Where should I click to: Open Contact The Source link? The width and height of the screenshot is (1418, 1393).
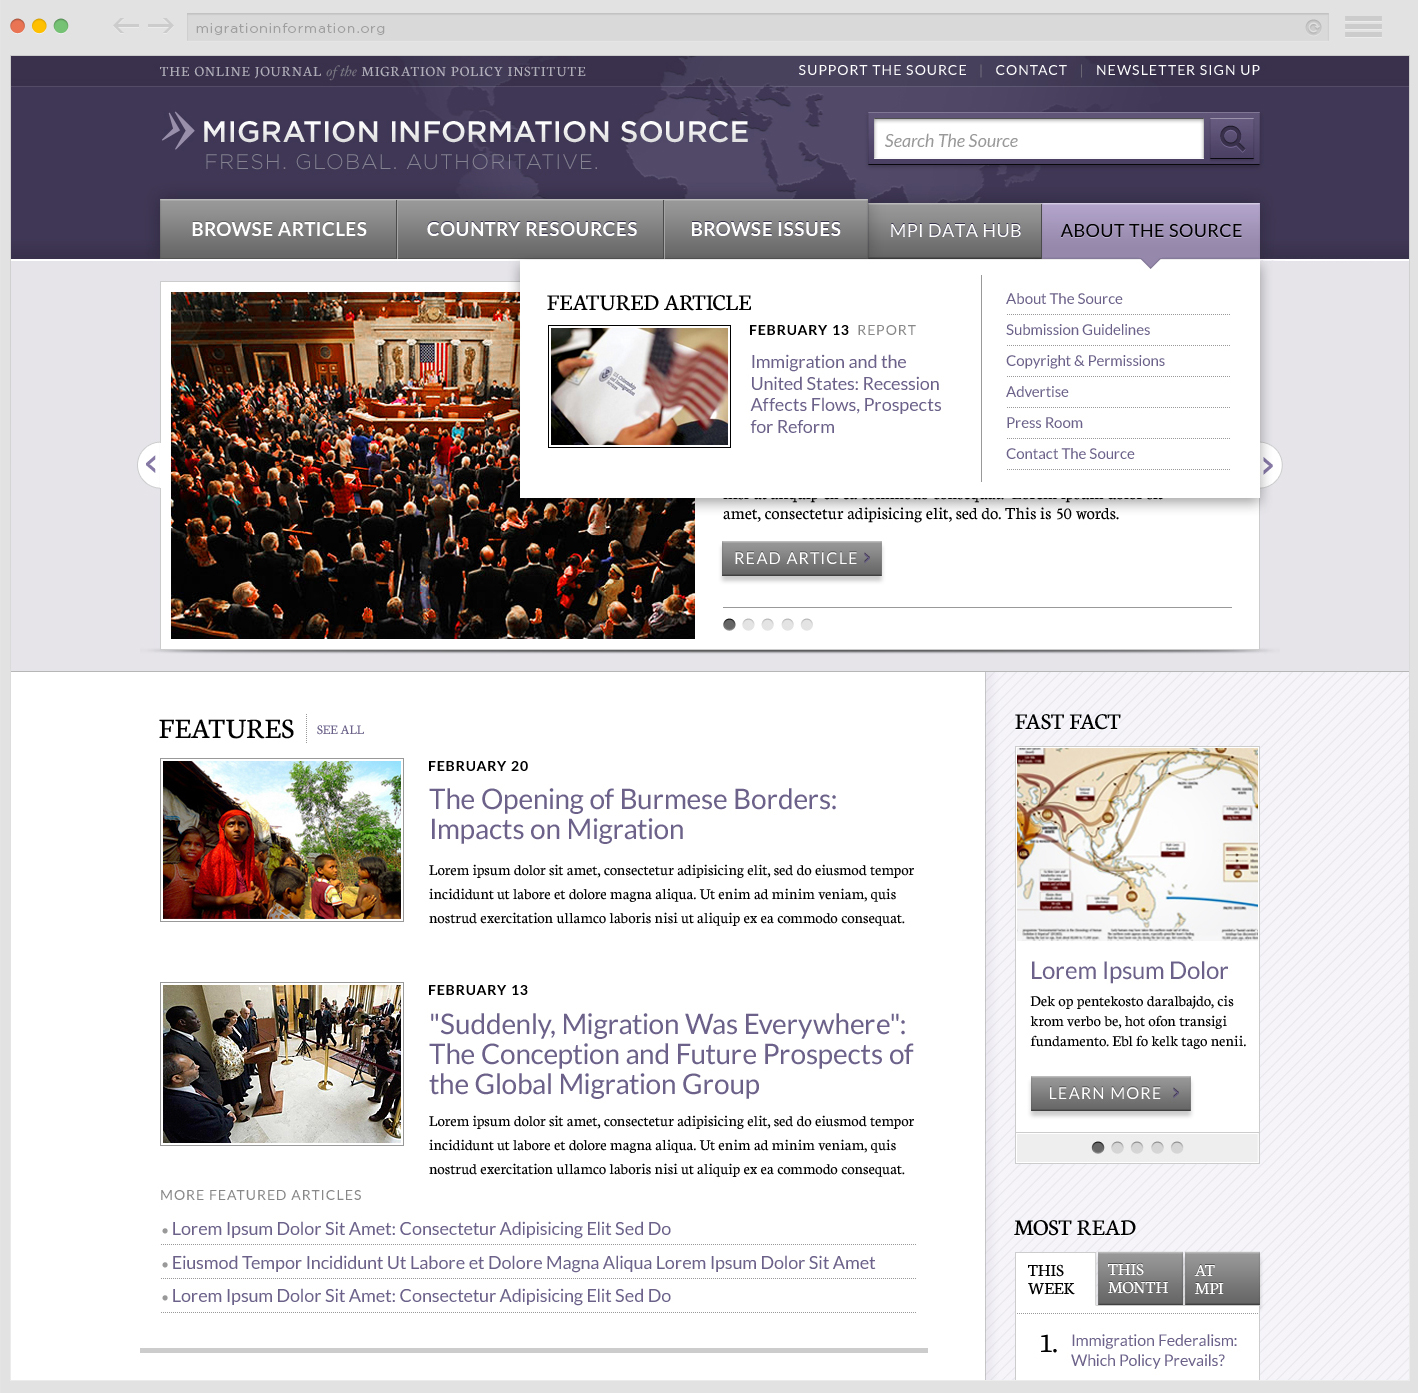point(1070,454)
